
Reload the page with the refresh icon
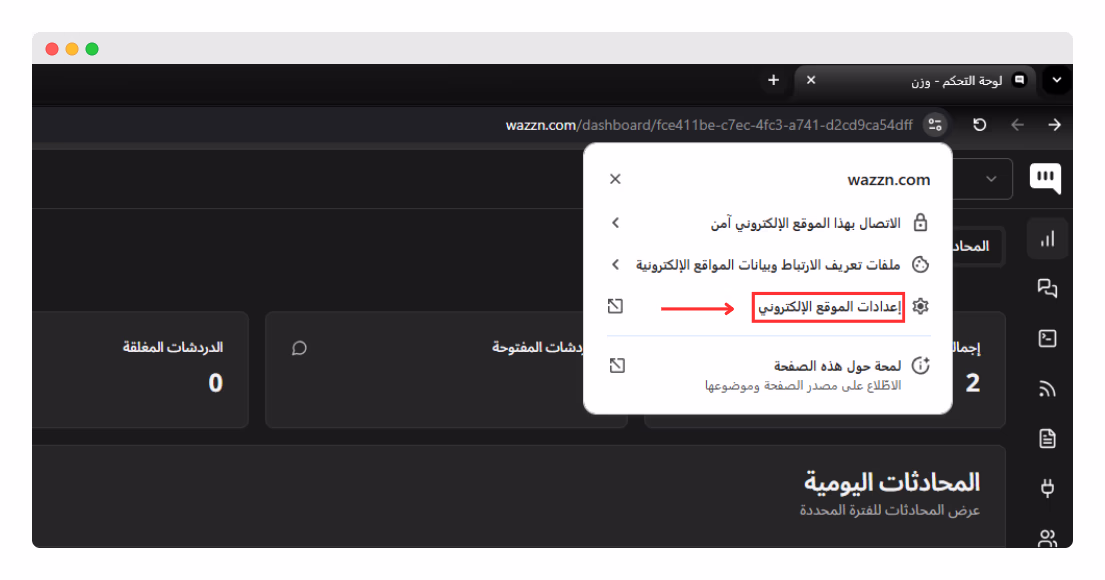click(x=980, y=125)
